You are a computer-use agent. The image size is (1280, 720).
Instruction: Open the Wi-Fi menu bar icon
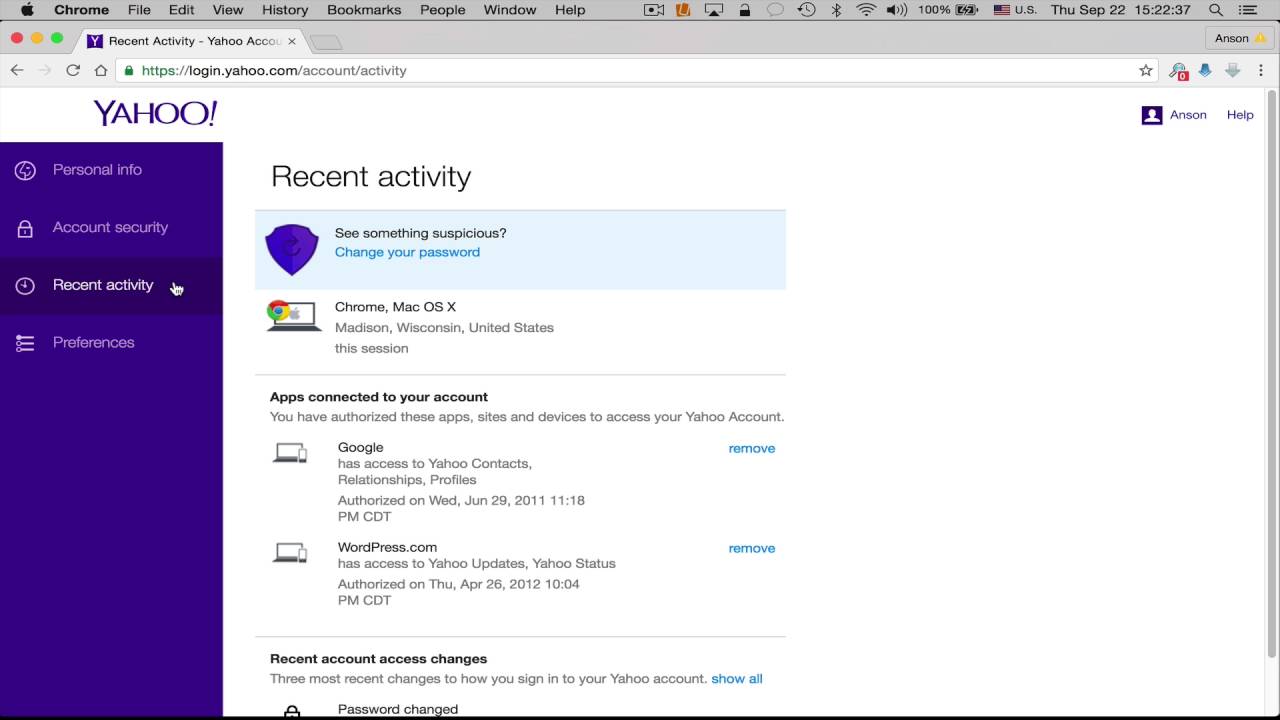click(x=866, y=10)
